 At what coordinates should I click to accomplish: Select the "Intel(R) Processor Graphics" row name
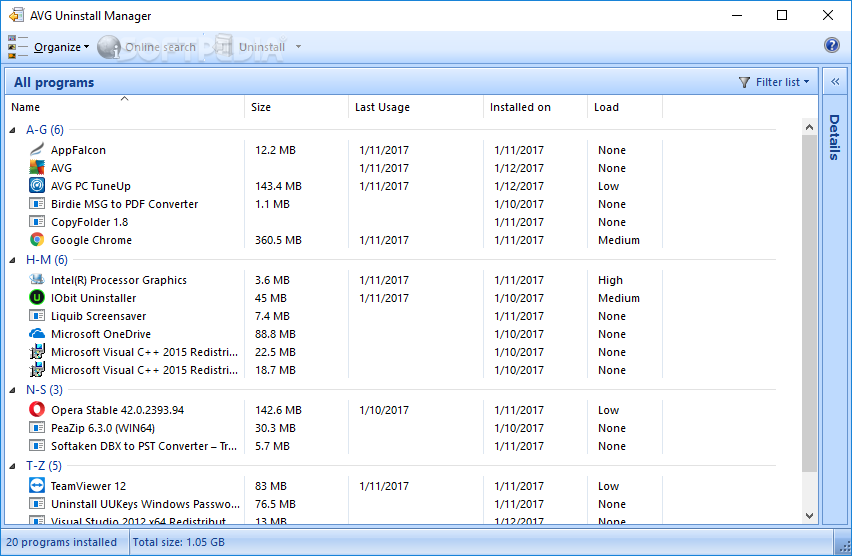[x=118, y=280]
